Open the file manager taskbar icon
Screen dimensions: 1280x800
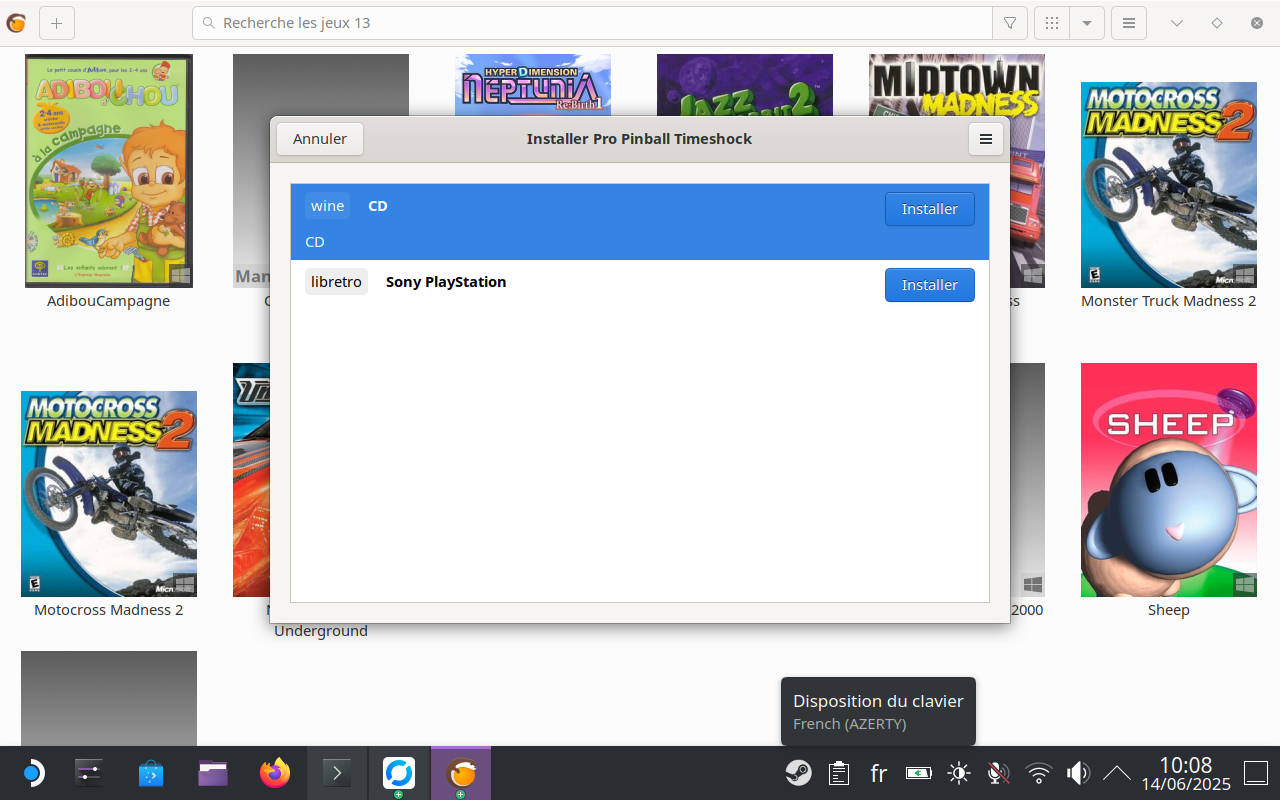click(213, 773)
